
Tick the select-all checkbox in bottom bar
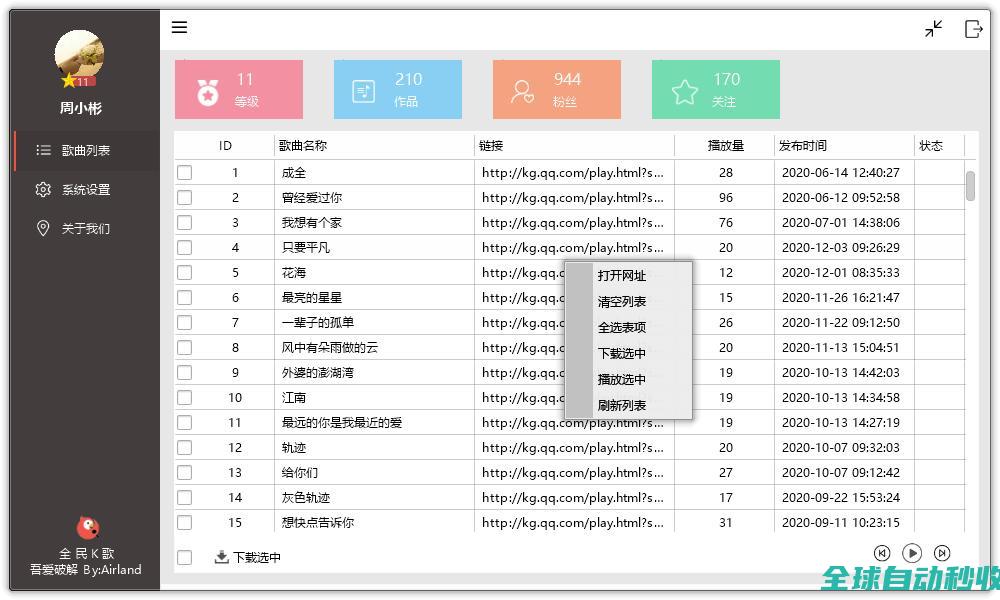pos(183,558)
